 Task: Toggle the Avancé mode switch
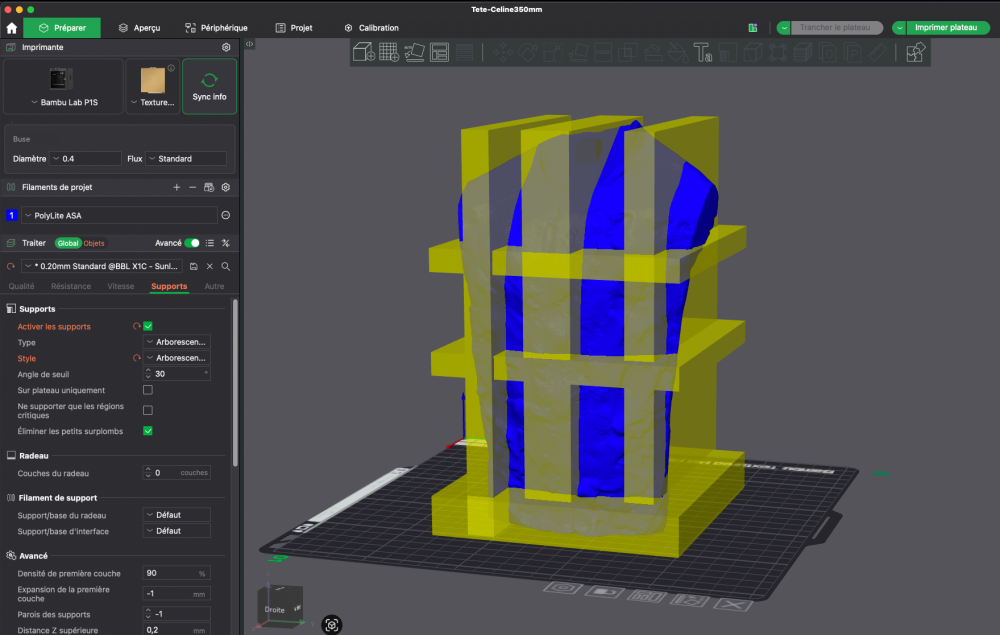click(x=192, y=243)
